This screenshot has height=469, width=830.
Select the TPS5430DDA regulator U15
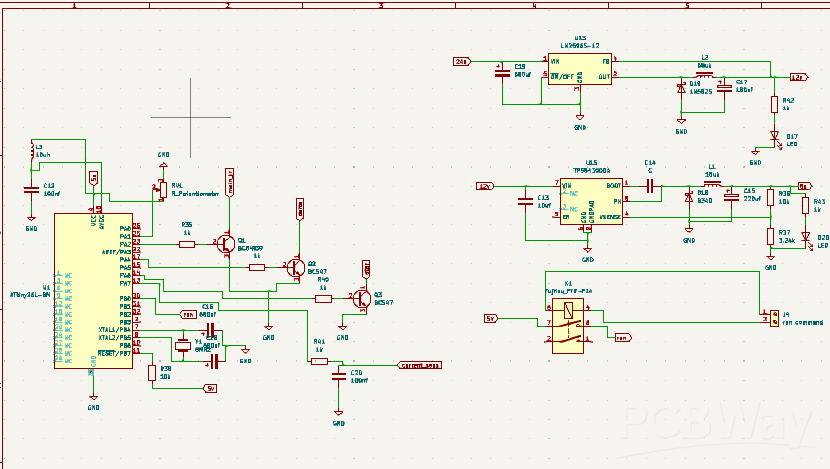pos(590,200)
